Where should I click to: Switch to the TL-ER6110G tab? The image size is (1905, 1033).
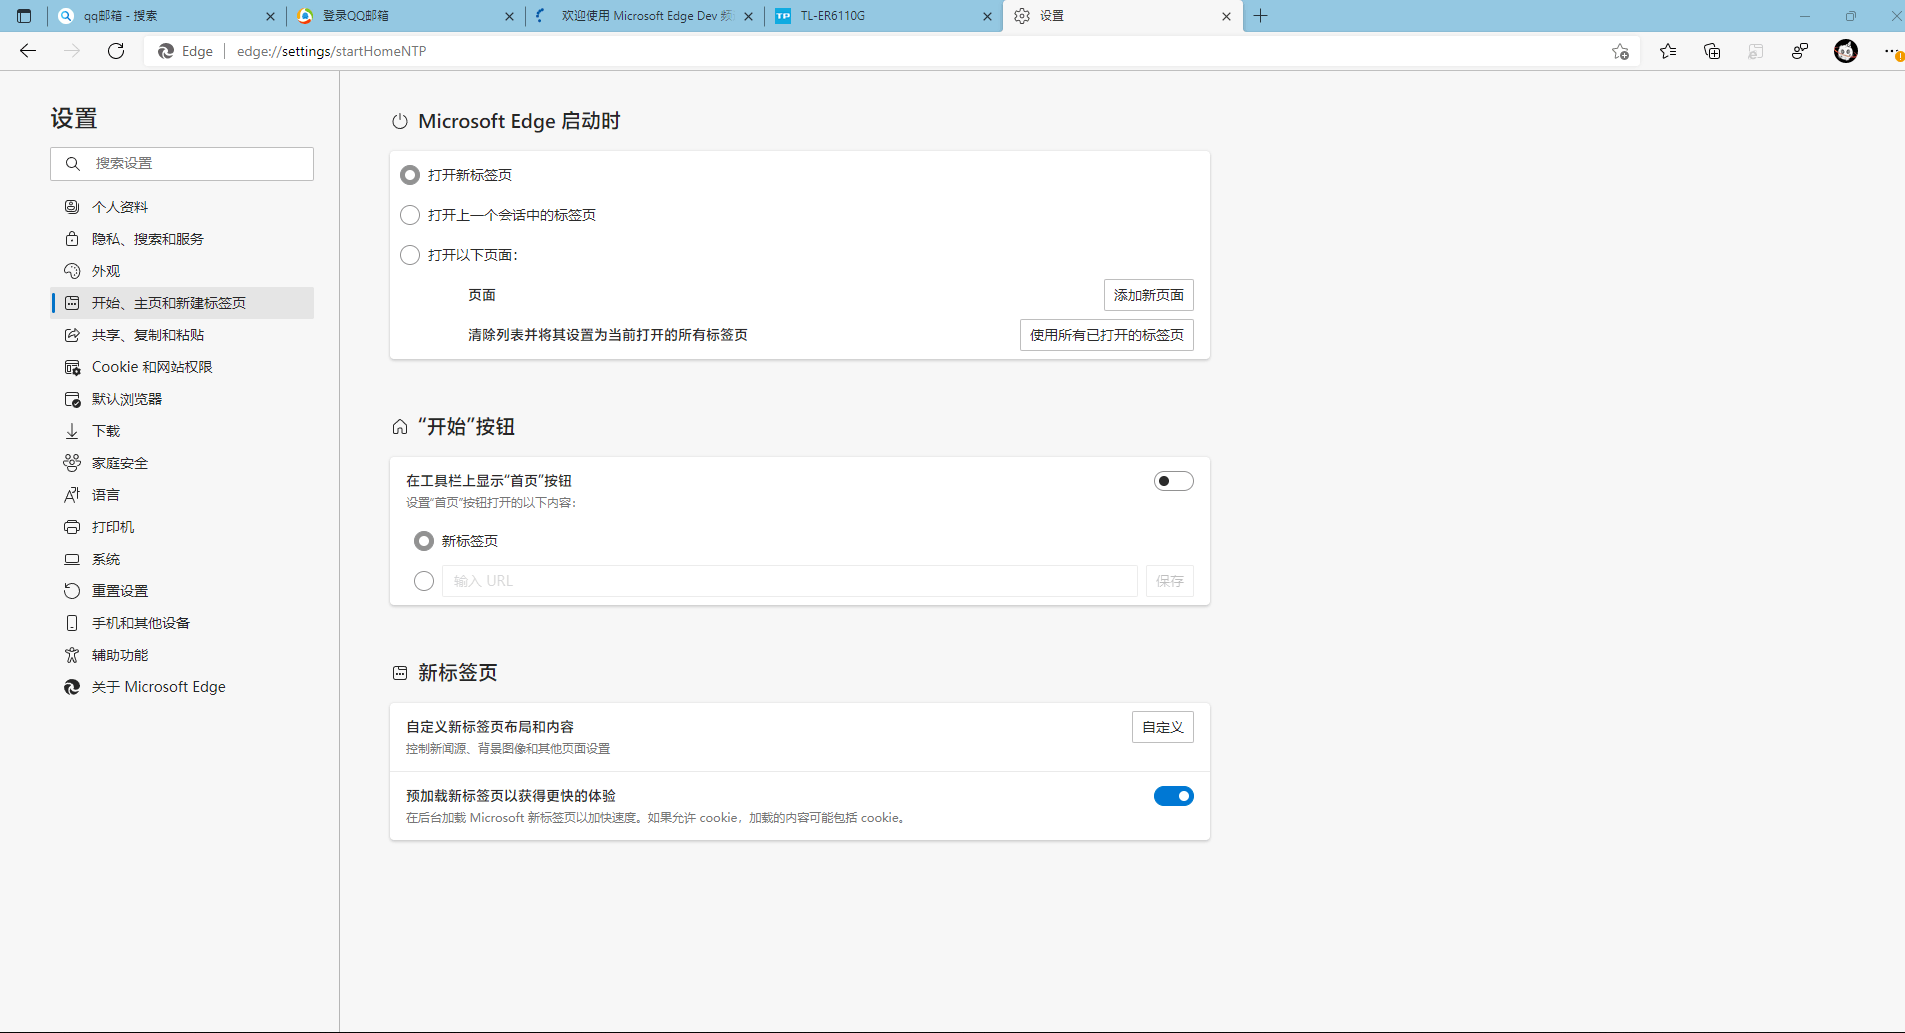click(883, 16)
